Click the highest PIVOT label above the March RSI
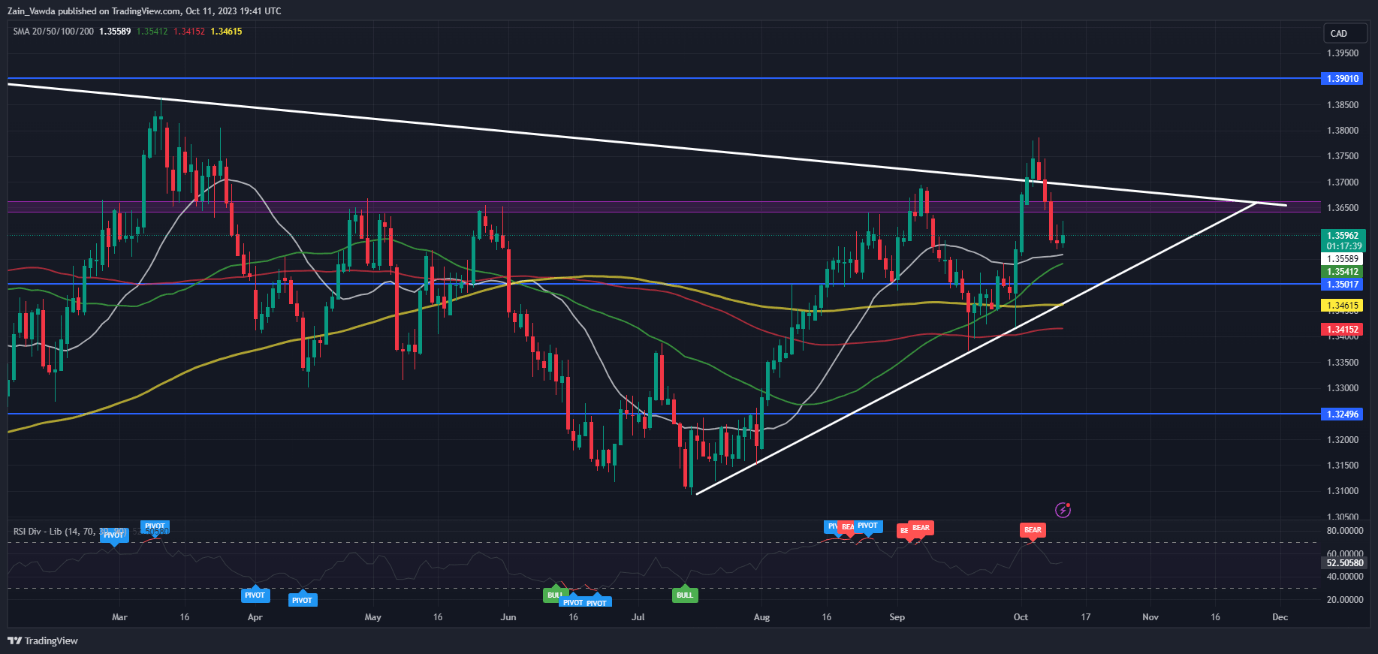 (155, 526)
